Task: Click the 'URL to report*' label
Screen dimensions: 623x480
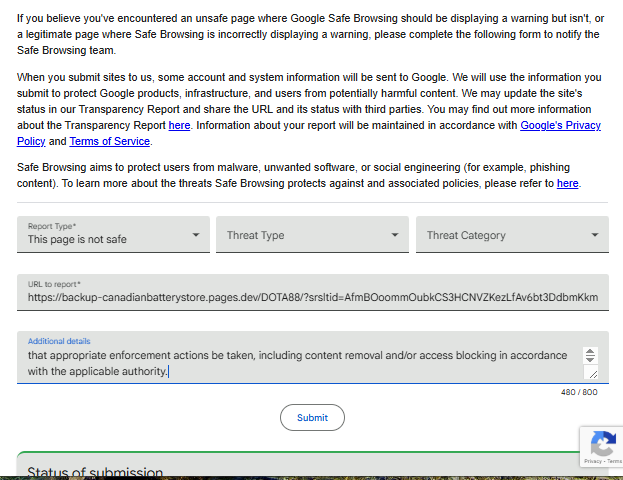Action: click(x=54, y=284)
